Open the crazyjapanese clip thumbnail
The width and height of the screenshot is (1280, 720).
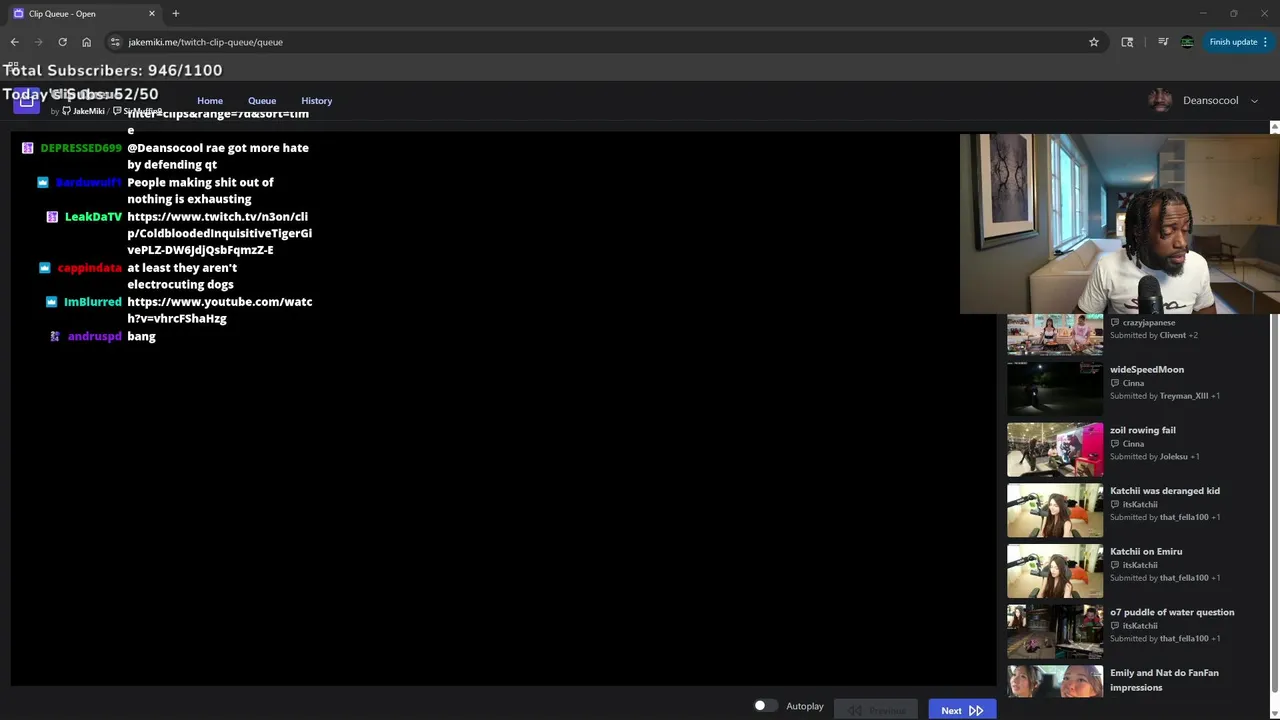click(x=1055, y=335)
